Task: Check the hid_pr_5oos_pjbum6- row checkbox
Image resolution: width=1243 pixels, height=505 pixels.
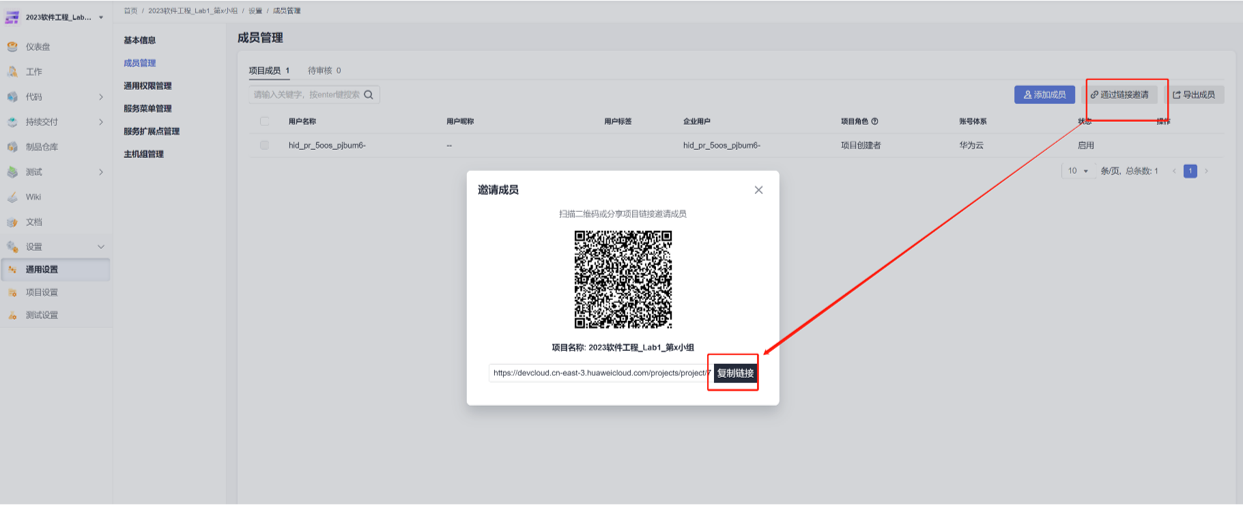Action: click(x=264, y=145)
